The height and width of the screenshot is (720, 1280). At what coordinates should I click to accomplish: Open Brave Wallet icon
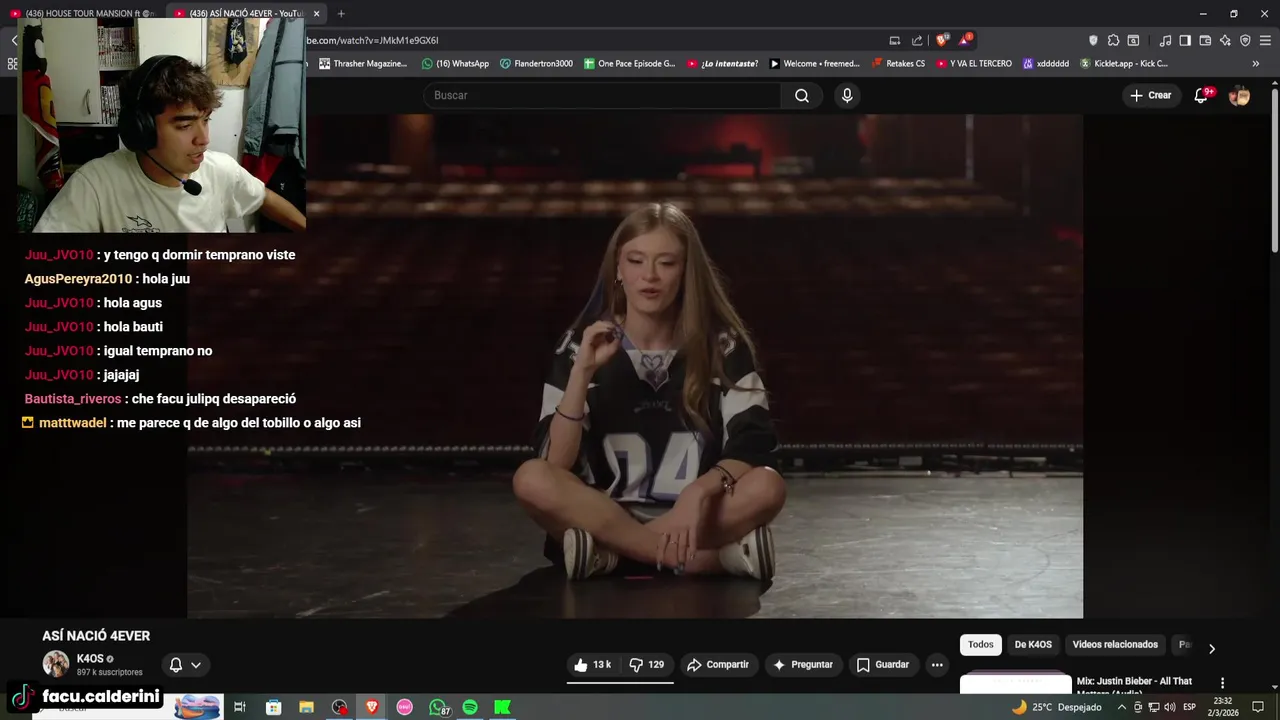pyautogui.click(x=1205, y=40)
